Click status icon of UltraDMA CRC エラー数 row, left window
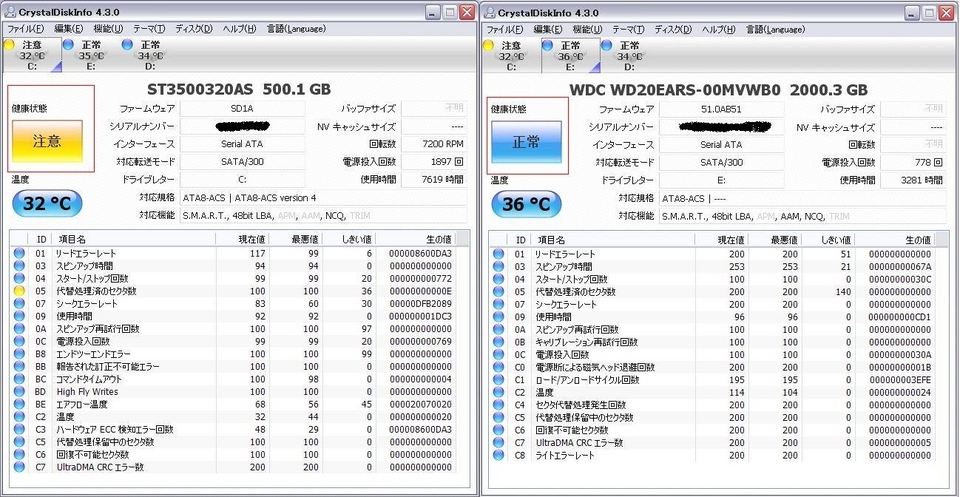The image size is (960, 497). (x=19, y=467)
